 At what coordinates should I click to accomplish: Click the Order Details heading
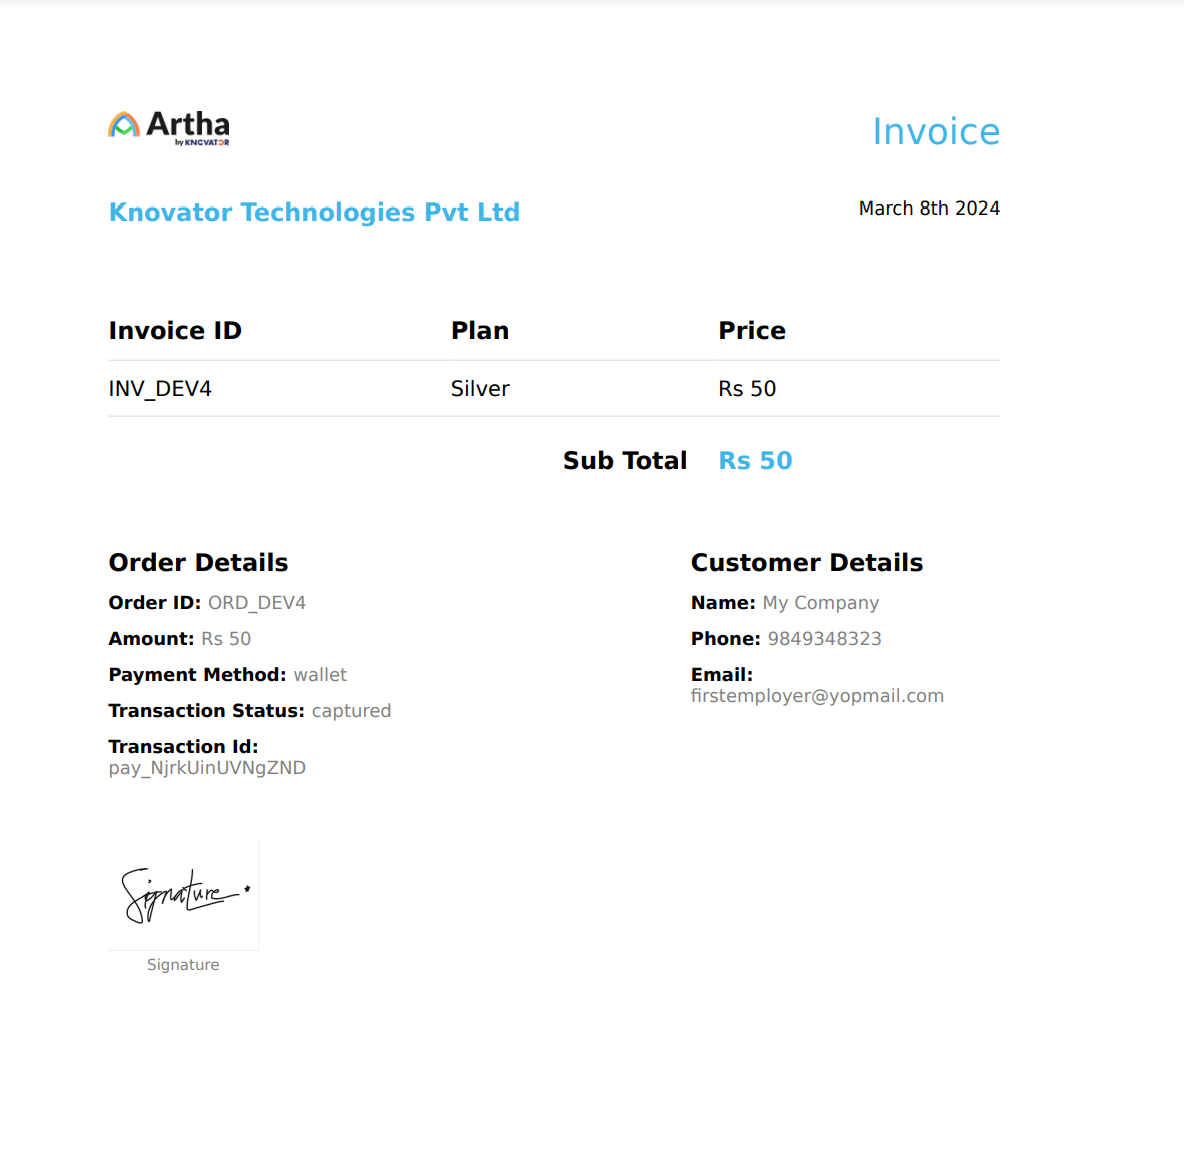pos(198,563)
